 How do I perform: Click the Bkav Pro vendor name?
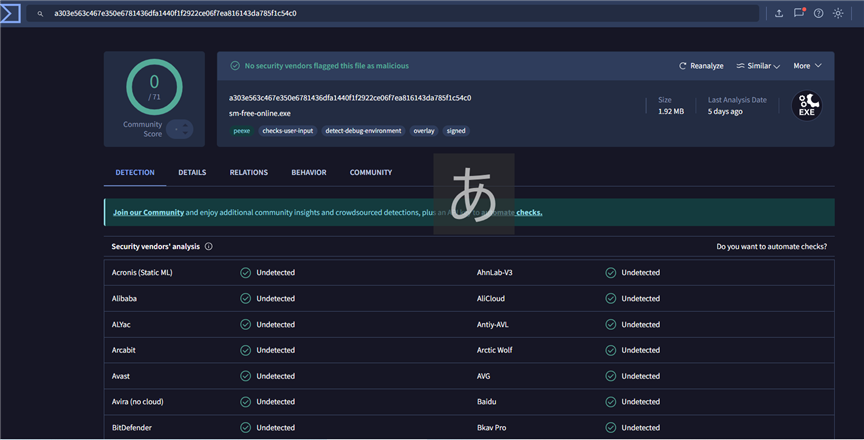491,427
